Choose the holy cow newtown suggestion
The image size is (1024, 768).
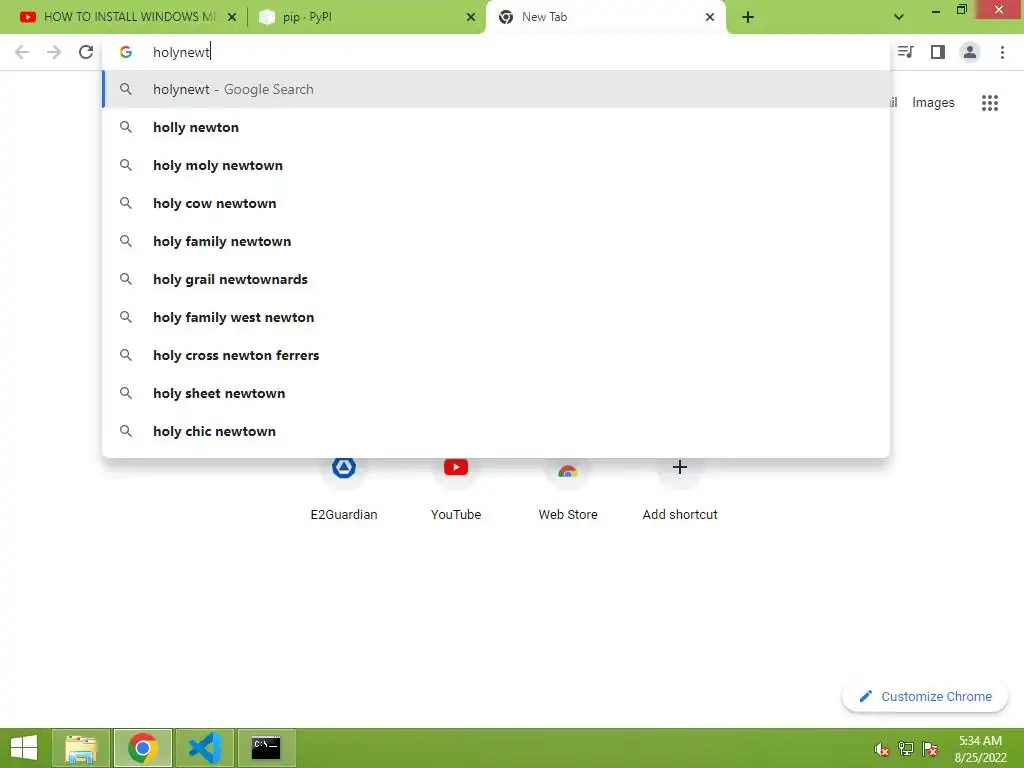point(496,203)
